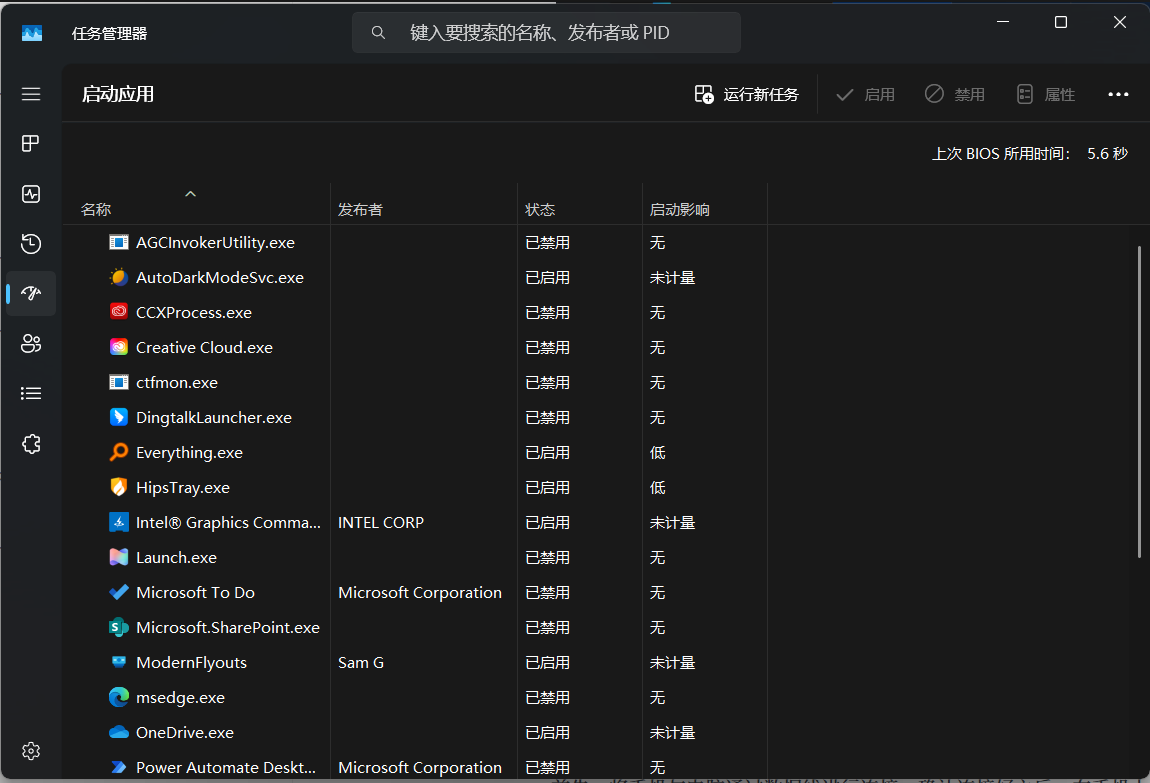Click 运行新任务 (Run new task) button
Image resolution: width=1150 pixels, height=783 pixels.
coord(747,95)
